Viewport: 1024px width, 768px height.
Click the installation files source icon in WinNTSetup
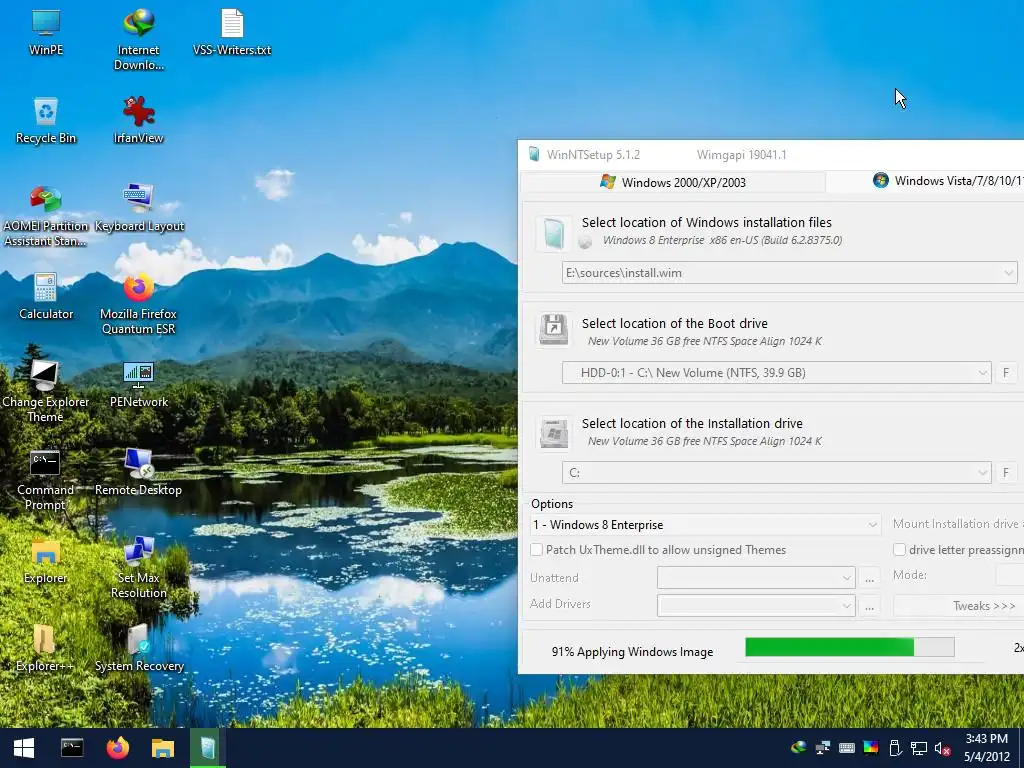coord(554,233)
